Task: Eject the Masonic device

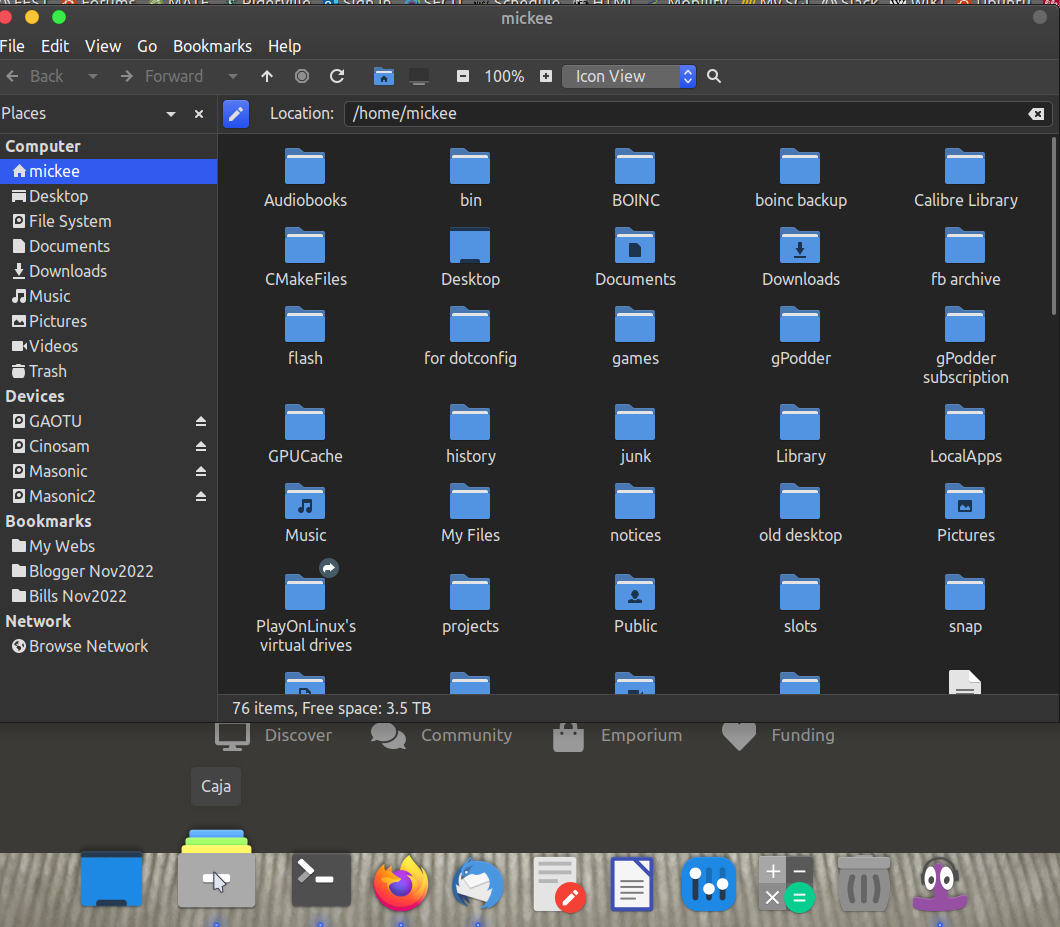Action: (x=201, y=471)
